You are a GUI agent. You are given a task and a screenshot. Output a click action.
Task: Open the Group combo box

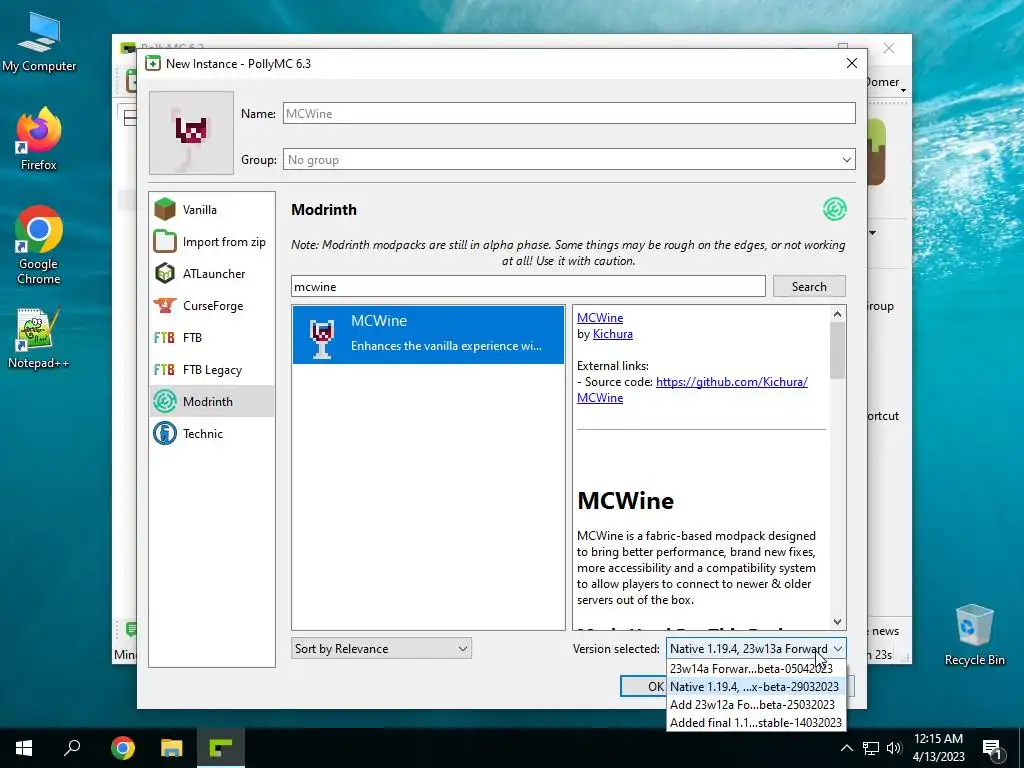[x=569, y=160]
